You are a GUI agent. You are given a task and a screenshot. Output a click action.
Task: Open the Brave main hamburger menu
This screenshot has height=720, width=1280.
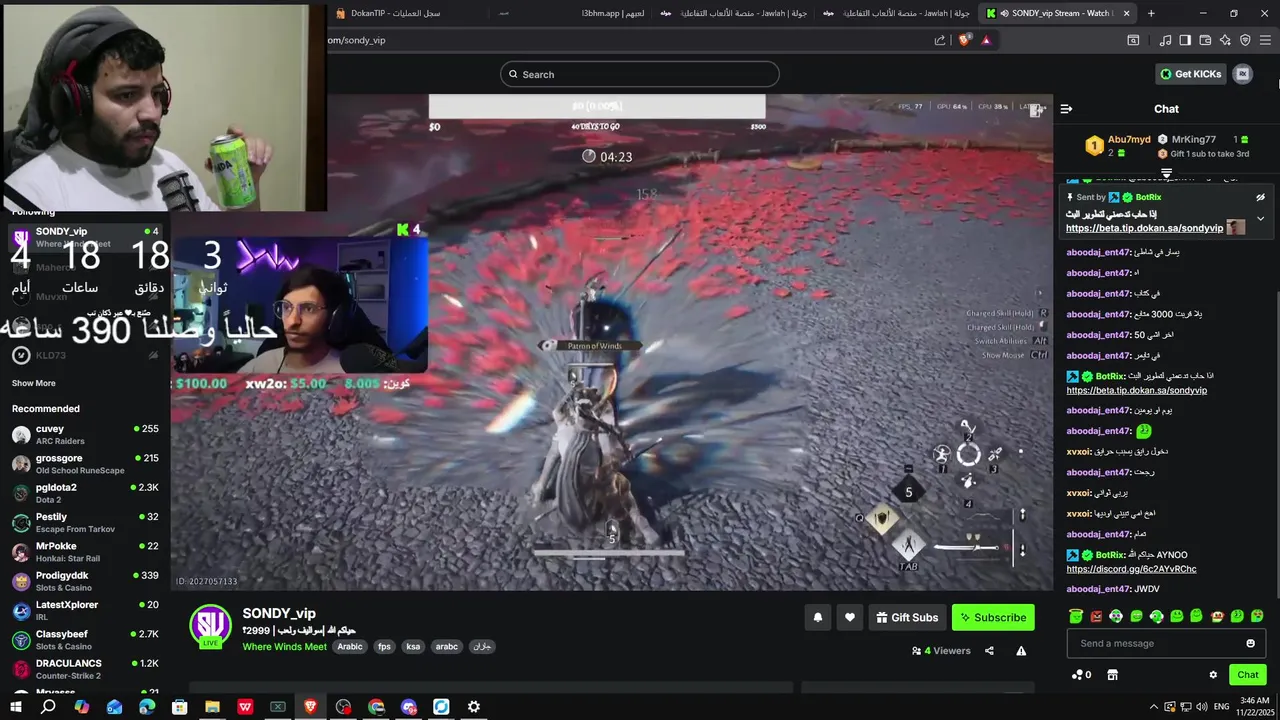[1266, 40]
